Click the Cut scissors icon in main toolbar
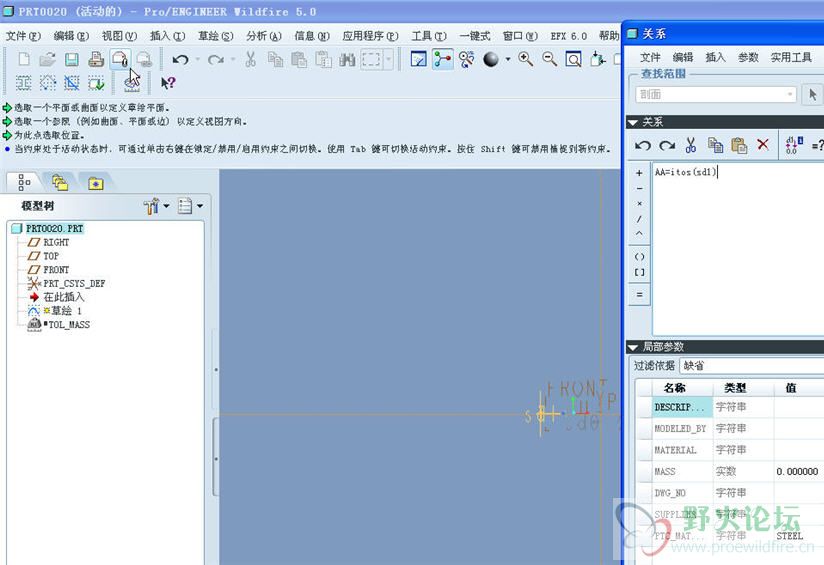824x565 pixels. [251, 59]
